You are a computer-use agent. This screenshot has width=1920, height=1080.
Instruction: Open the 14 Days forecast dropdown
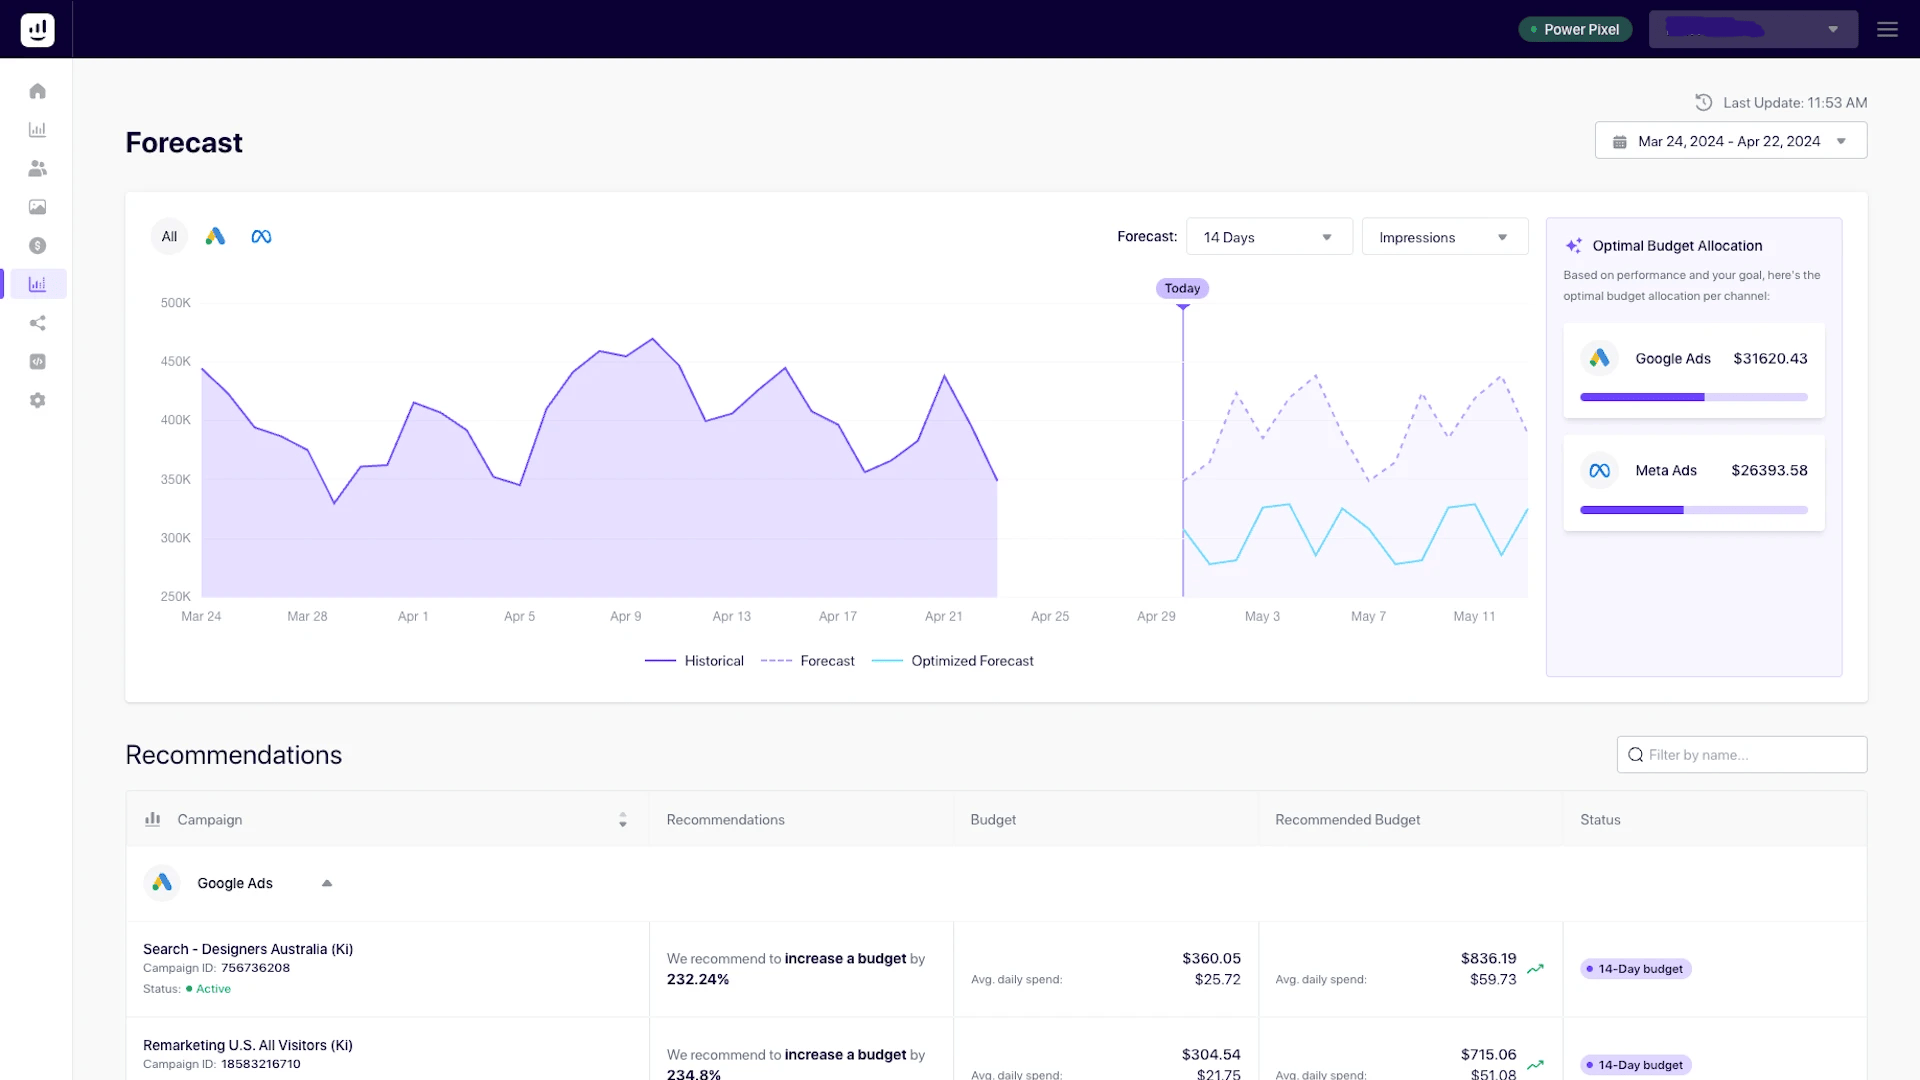1268,237
